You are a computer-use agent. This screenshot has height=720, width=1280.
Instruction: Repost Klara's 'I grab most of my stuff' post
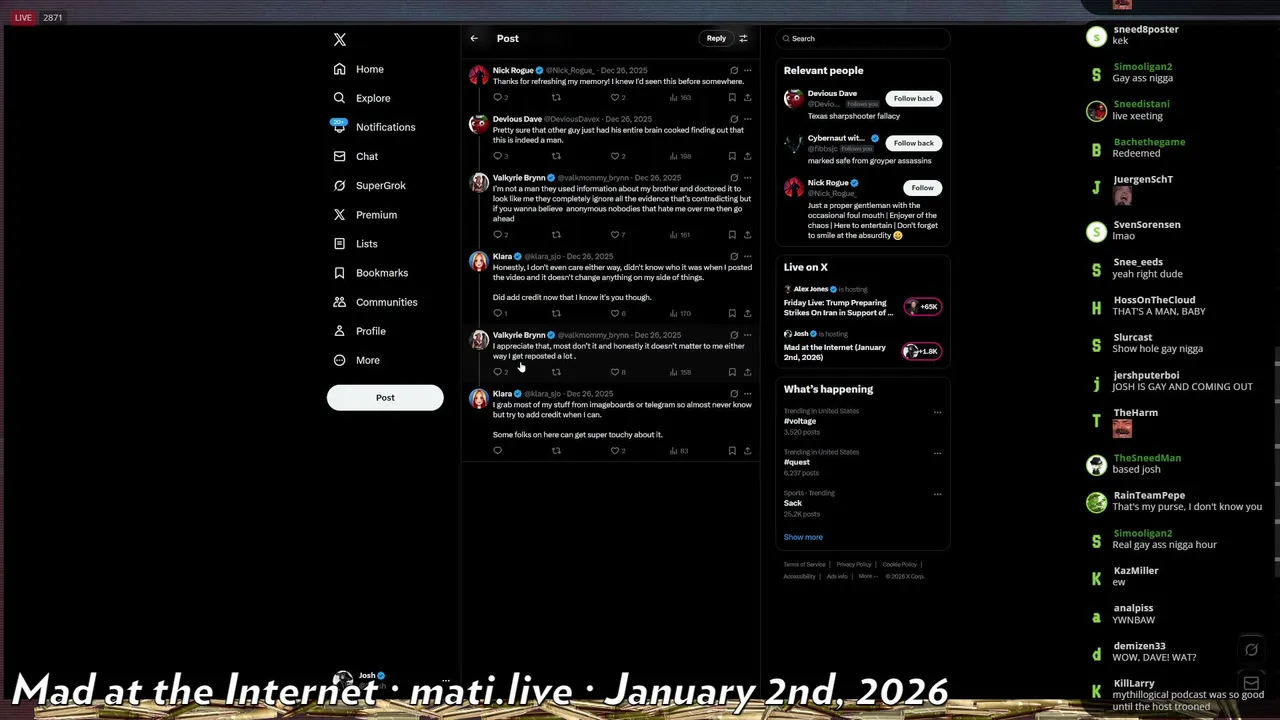click(x=556, y=451)
